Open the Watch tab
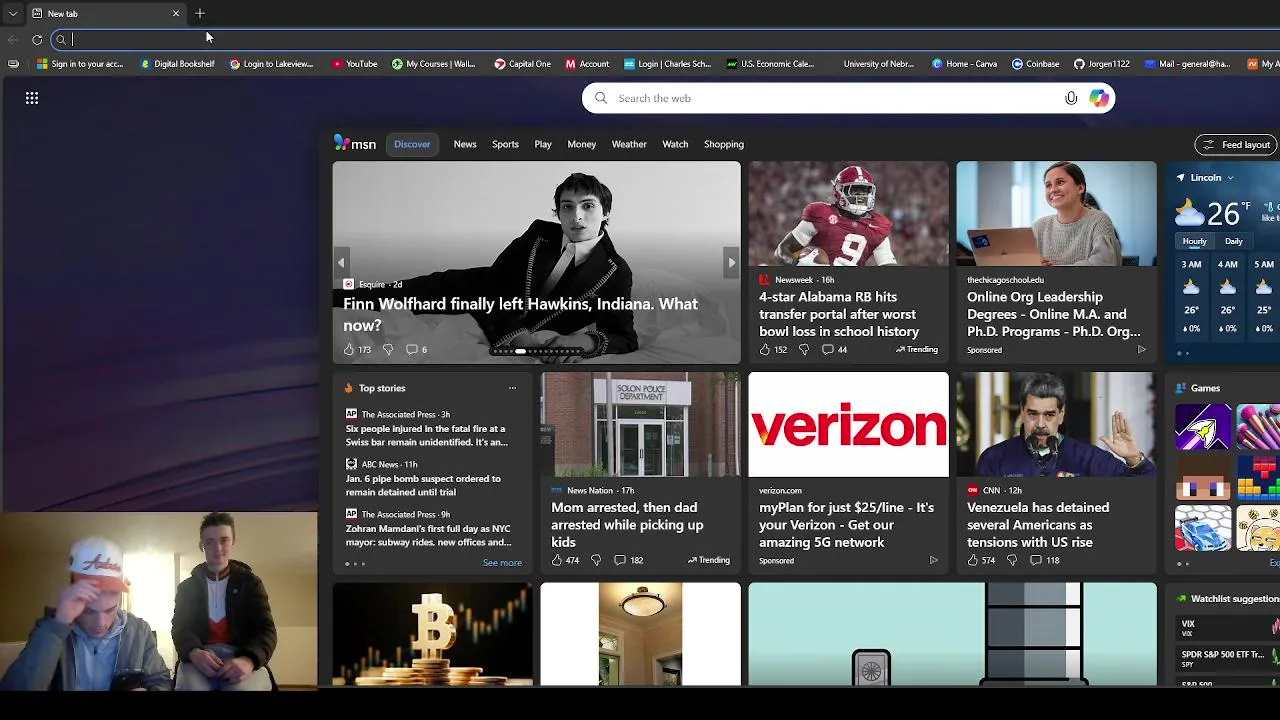 pos(675,144)
